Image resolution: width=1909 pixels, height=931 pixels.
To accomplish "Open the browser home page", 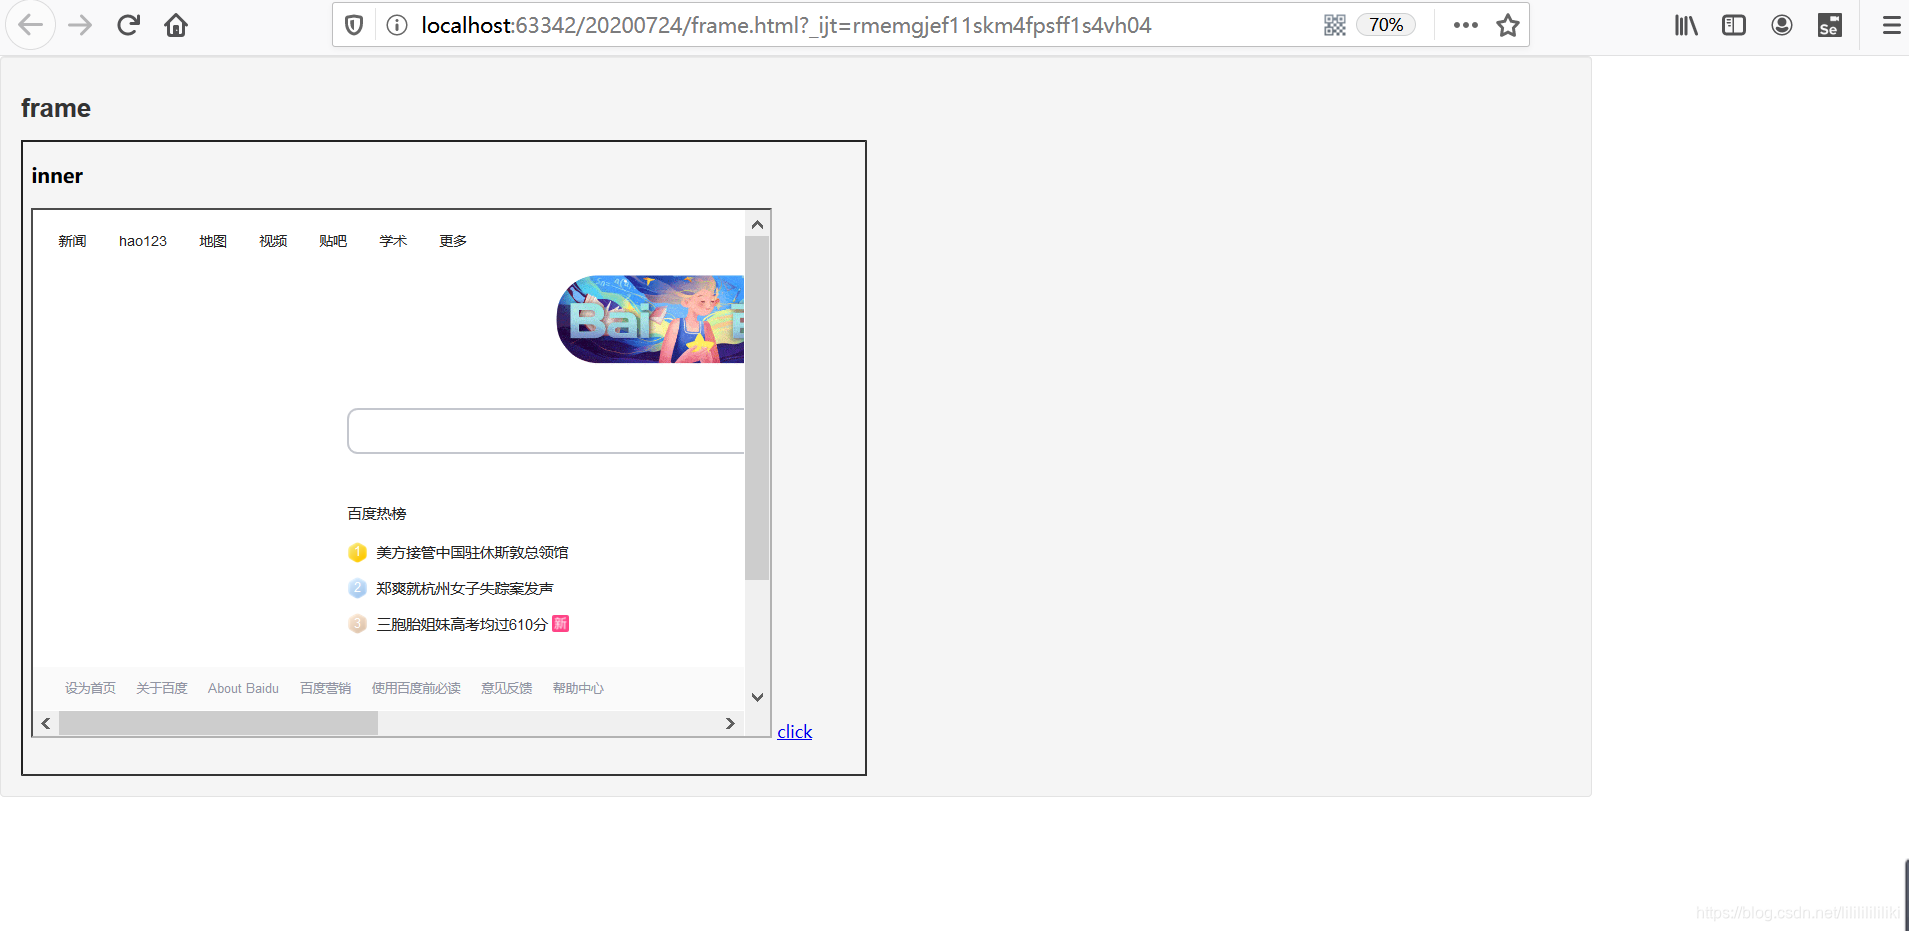I will pos(176,25).
